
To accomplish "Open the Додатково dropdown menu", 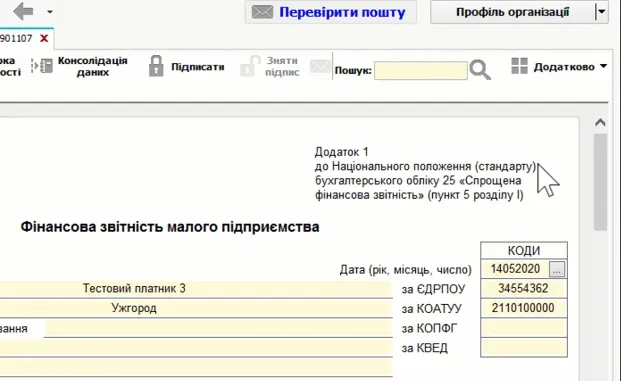I will point(559,67).
